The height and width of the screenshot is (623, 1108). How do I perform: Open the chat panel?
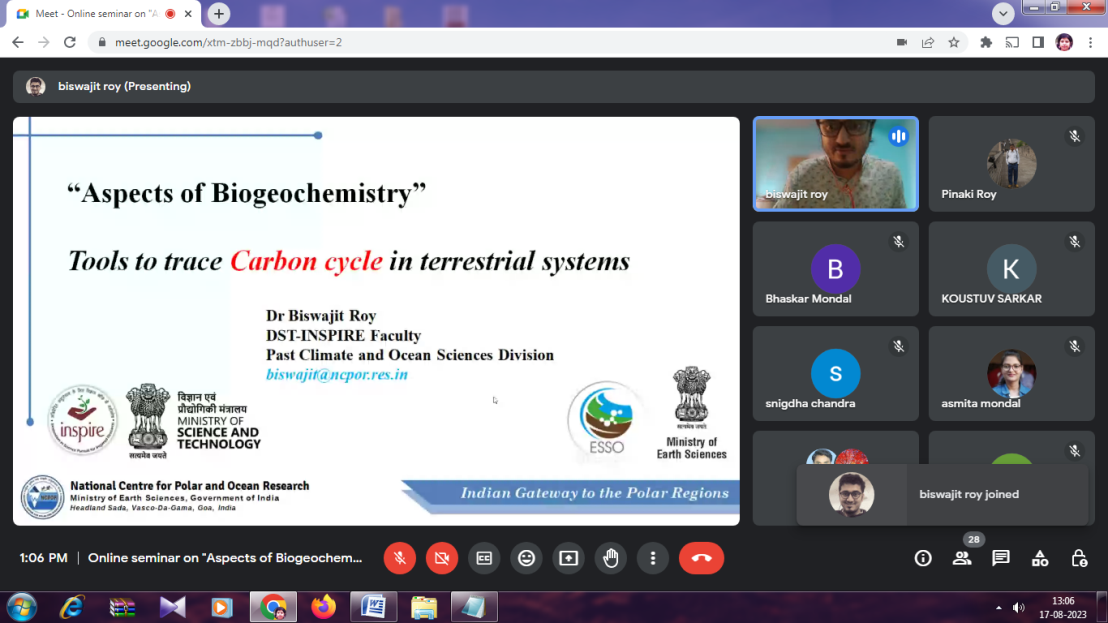pyautogui.click(x=1001, y=558)
